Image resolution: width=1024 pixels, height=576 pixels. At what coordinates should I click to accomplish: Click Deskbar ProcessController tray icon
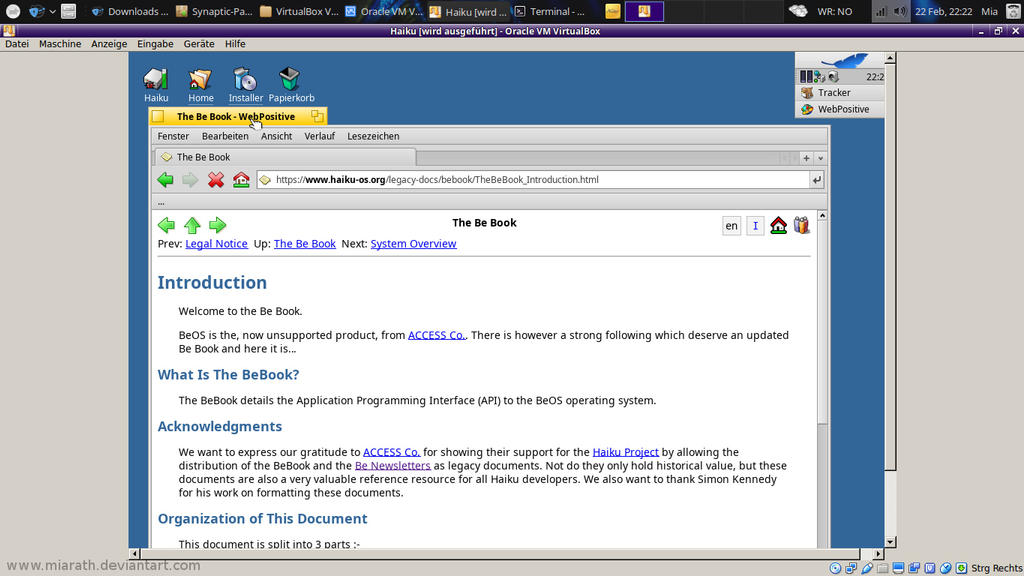(807, 76)
